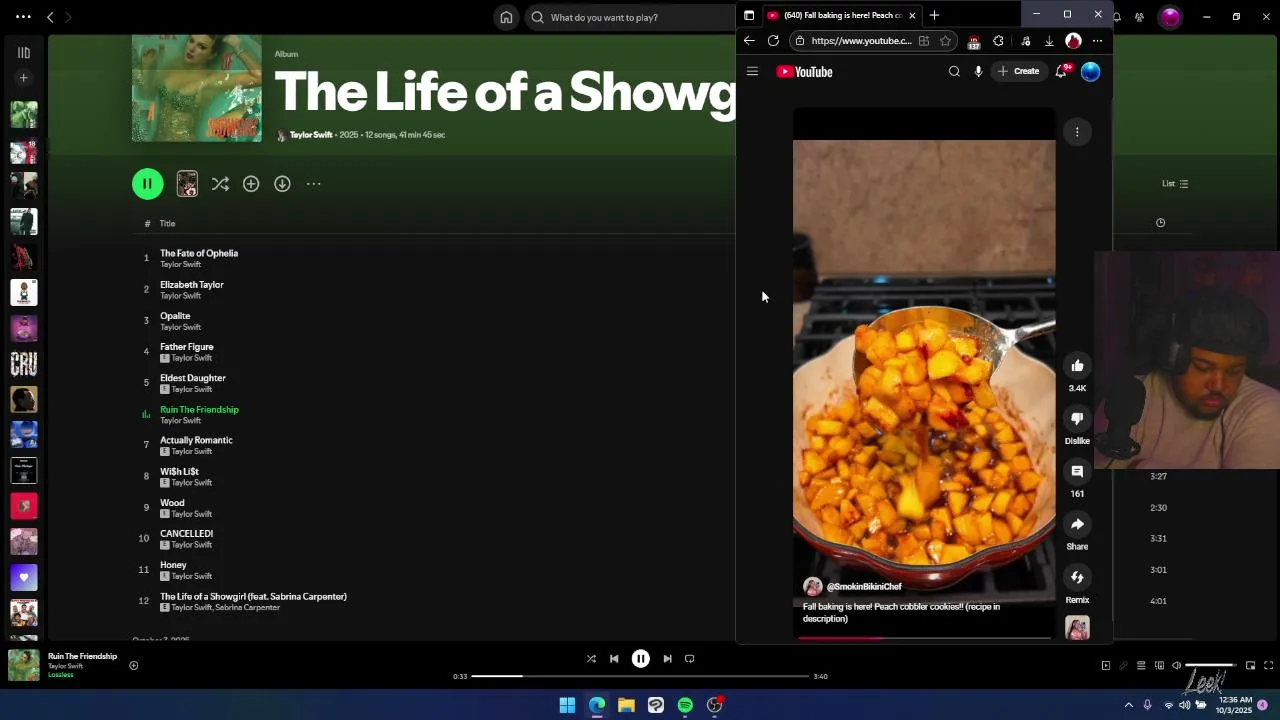Open the Connect to a device menu
The image size is (1280, 720).
[1159, 665]
